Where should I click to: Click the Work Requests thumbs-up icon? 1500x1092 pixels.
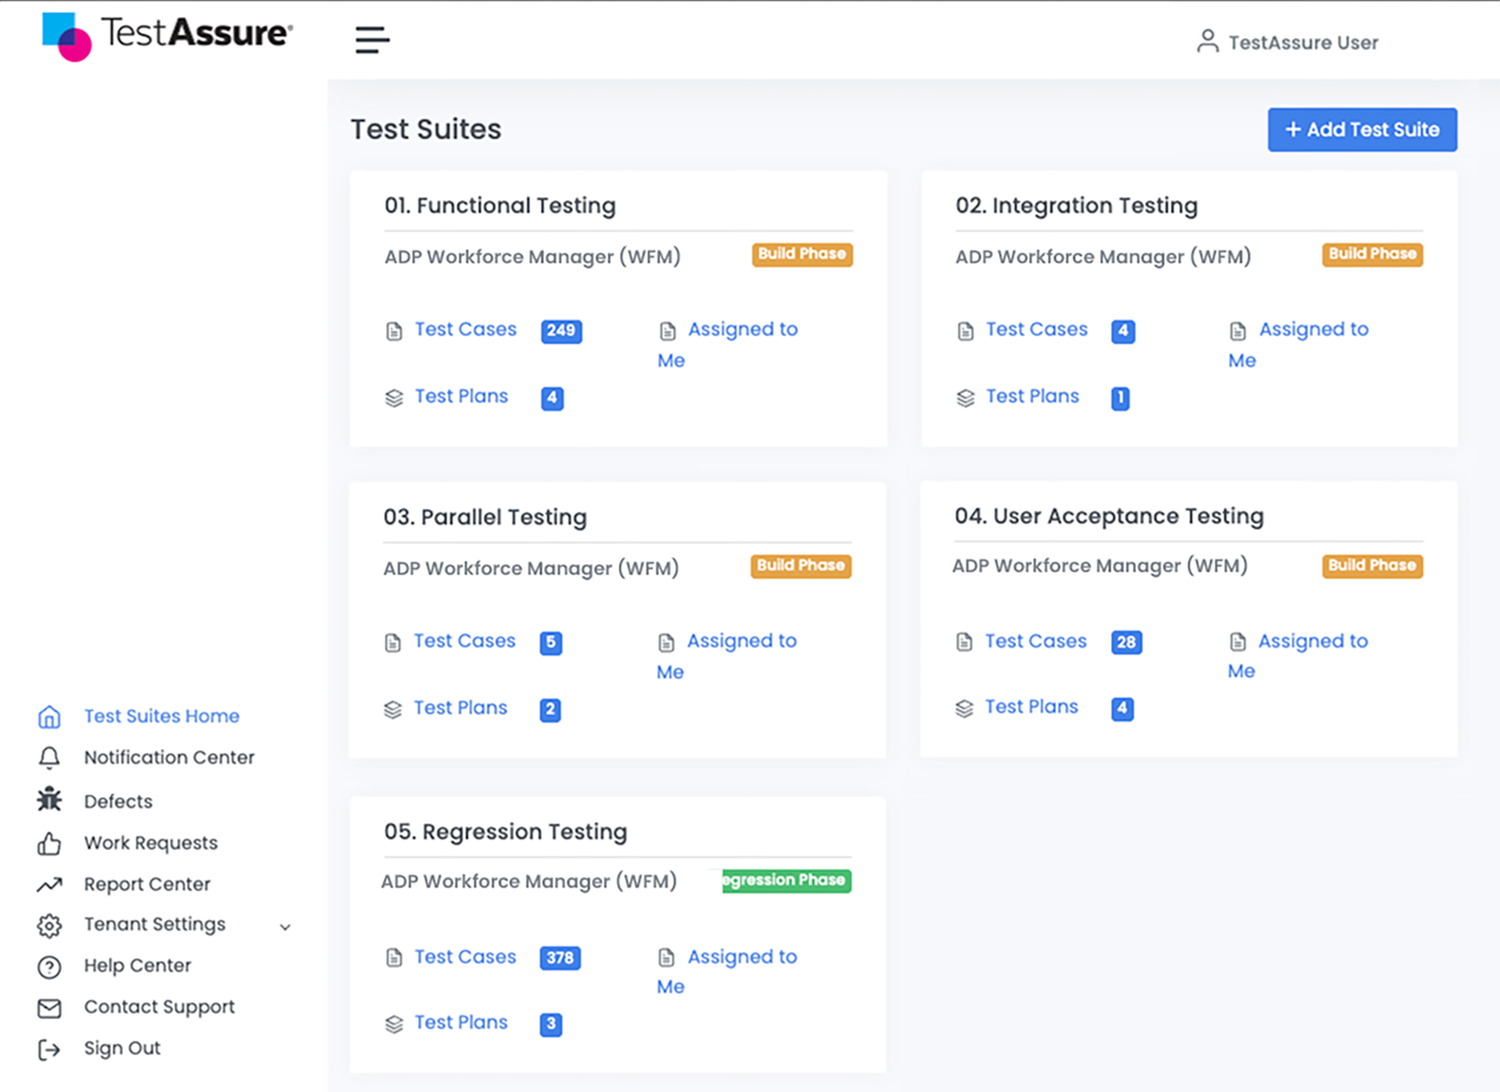click(49, 843)
